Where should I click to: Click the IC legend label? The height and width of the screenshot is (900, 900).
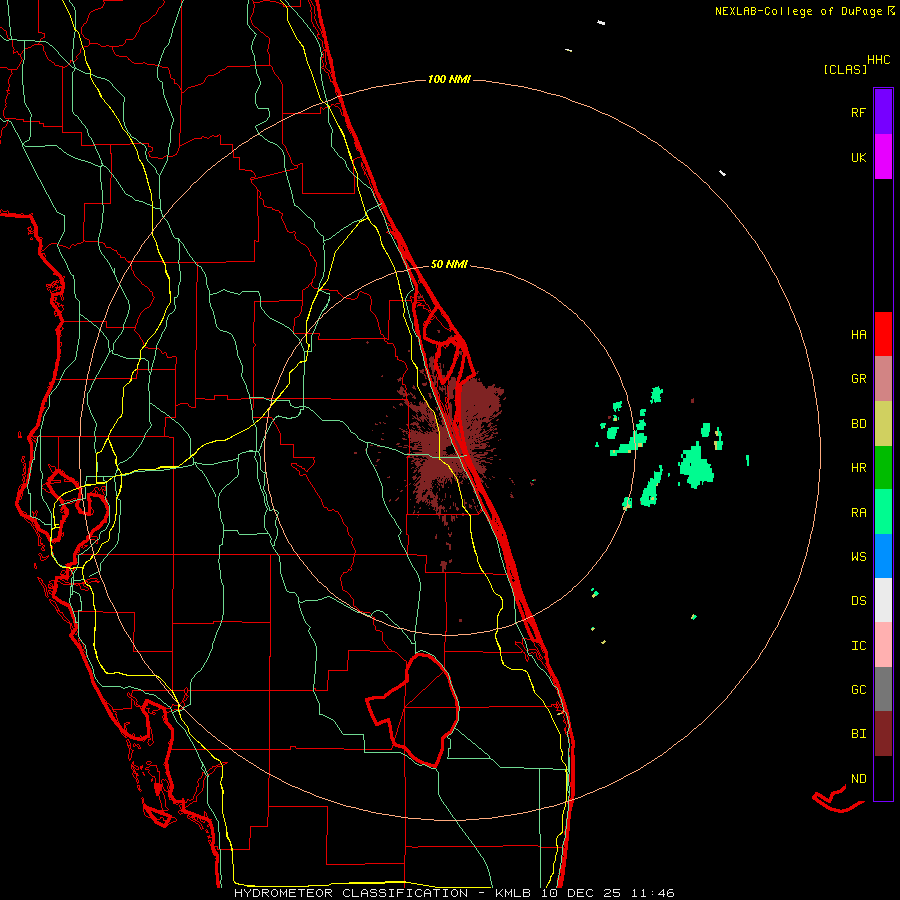pyautogui.click(x=858, y=646)
